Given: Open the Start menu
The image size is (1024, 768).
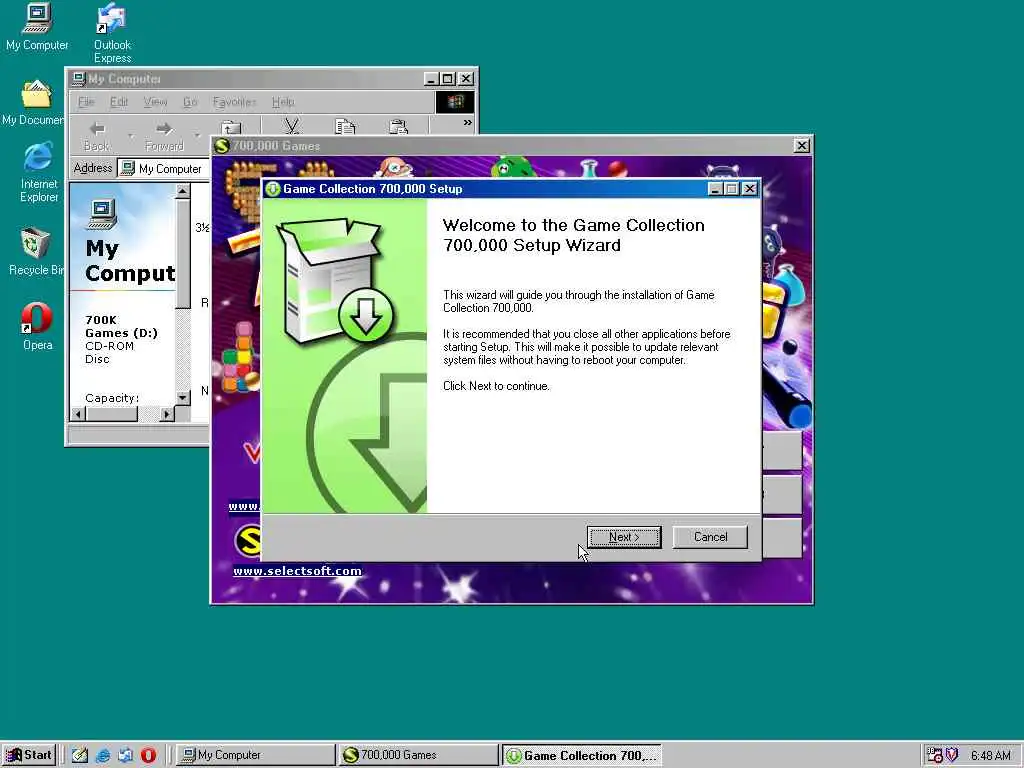Looking at the screenshot, I should tap(29, 755).
